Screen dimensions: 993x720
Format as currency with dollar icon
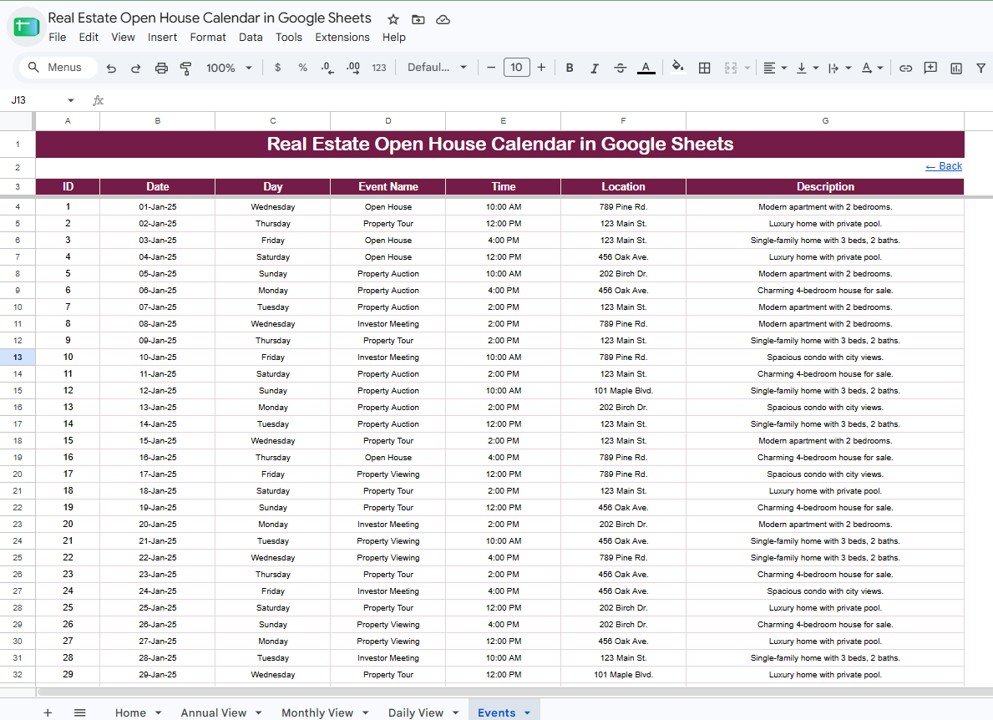tap(277, 67)
